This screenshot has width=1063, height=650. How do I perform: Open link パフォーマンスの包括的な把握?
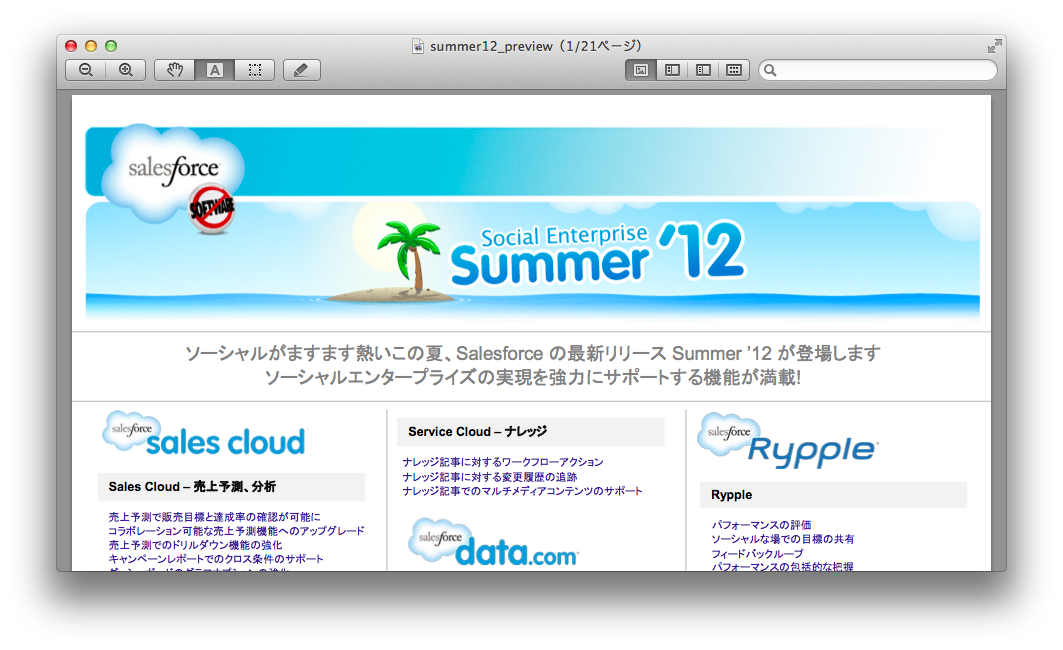coord(782,567)
